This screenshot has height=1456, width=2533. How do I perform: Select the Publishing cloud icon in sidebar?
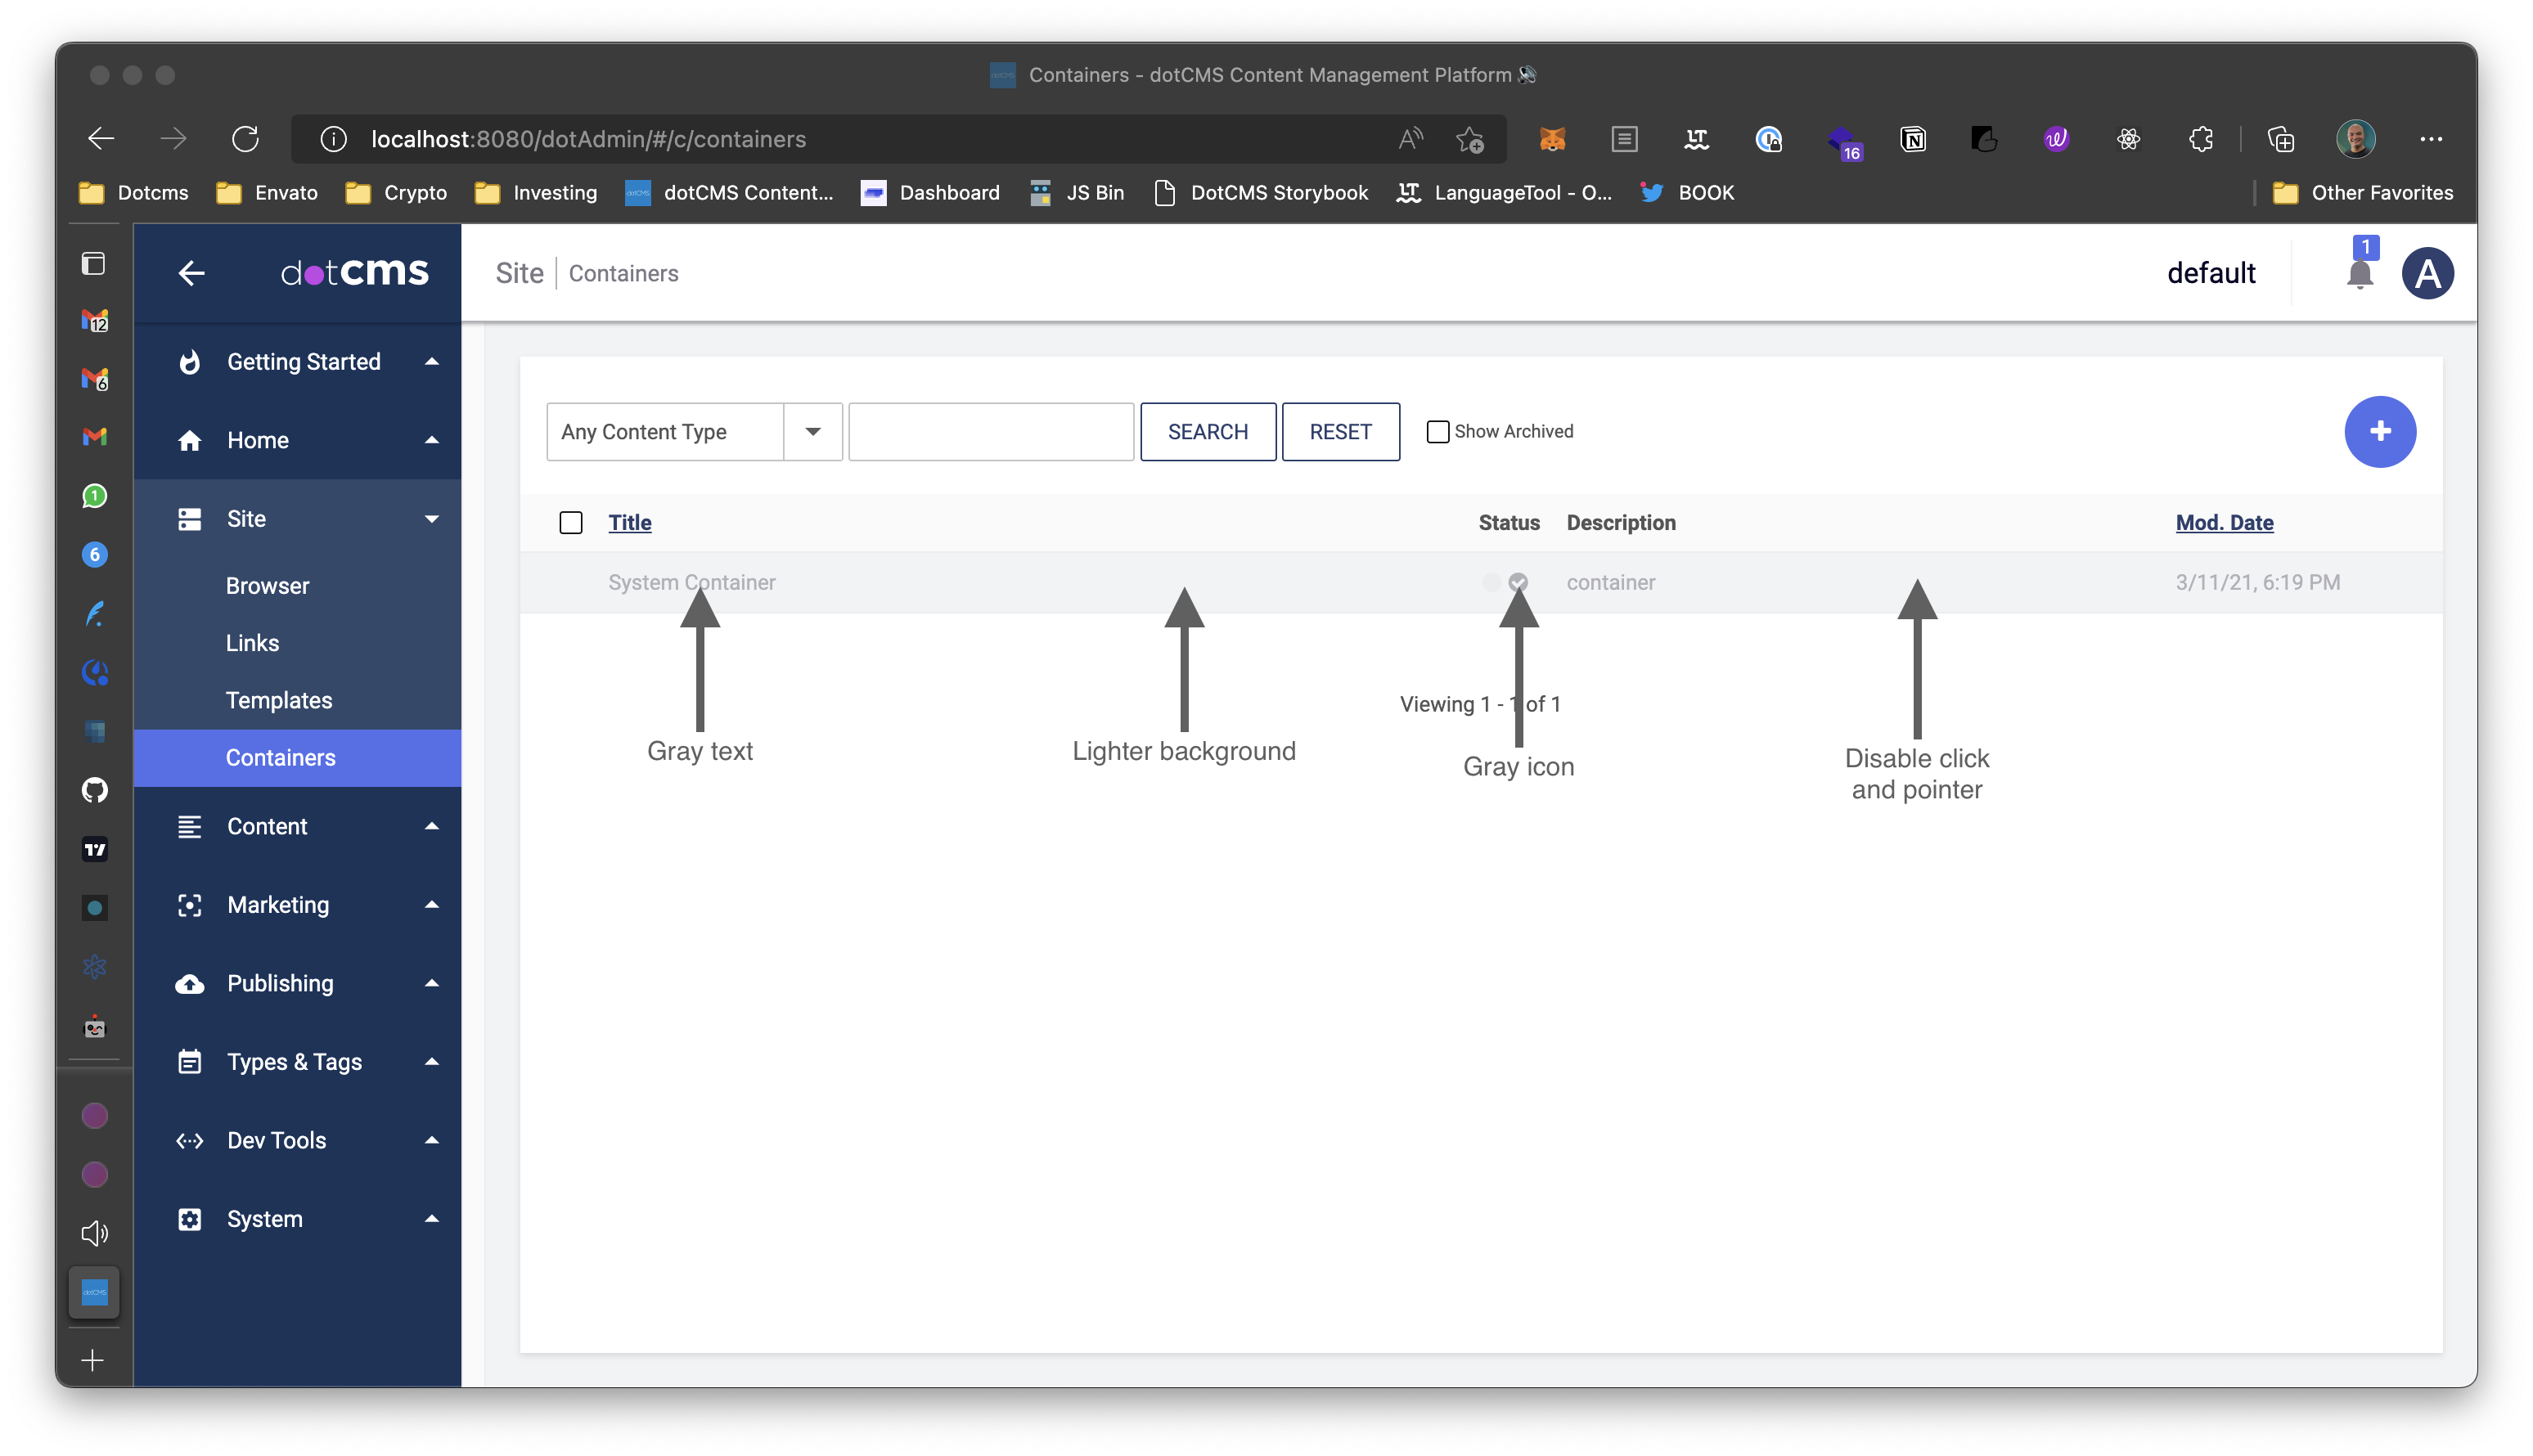click(x=189, y=983)
